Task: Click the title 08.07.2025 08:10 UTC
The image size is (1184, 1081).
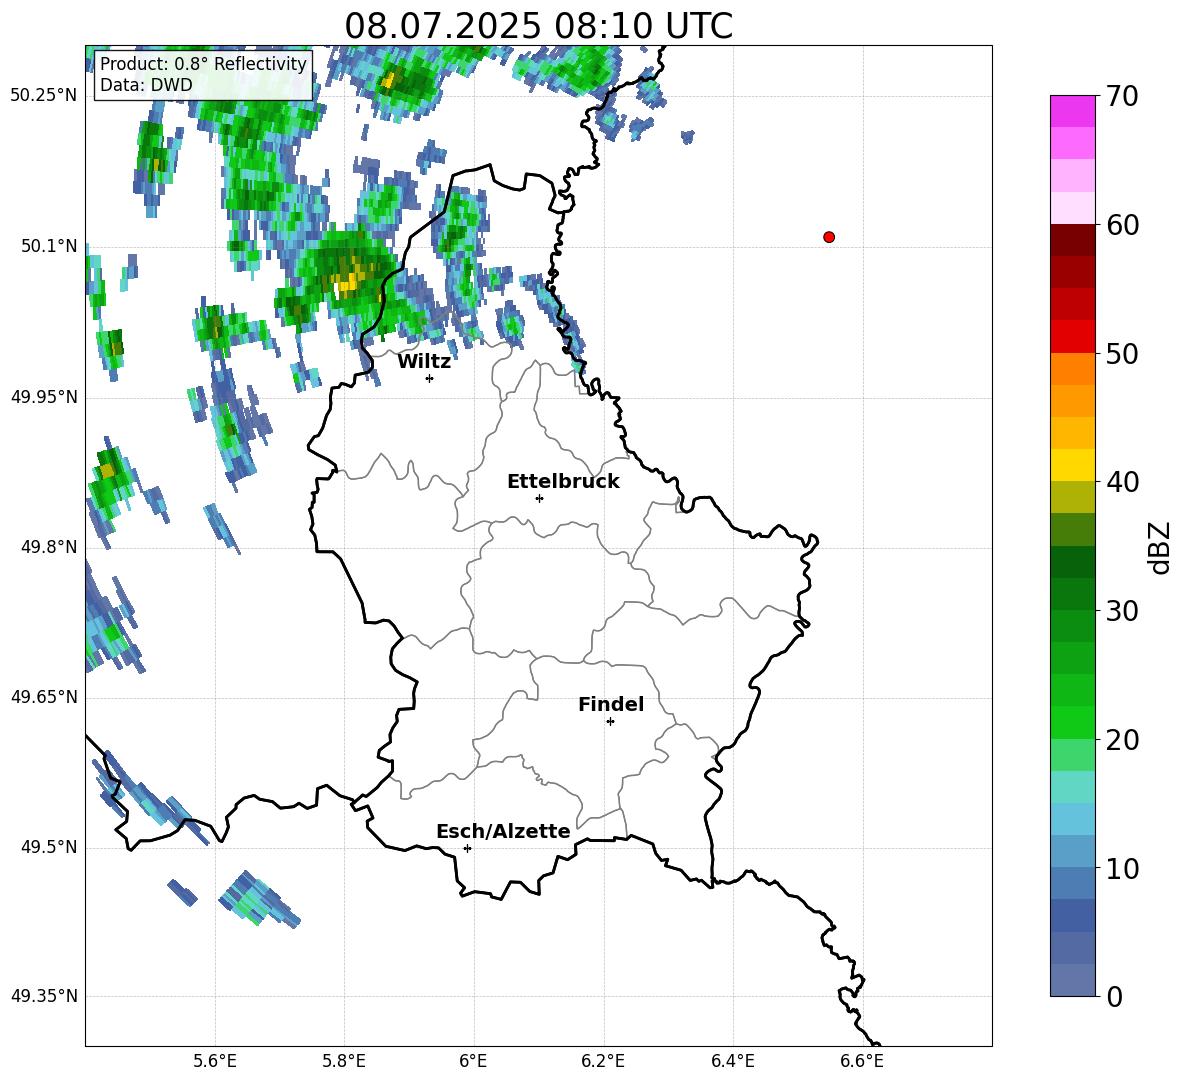Action: (x=538, y=26)
